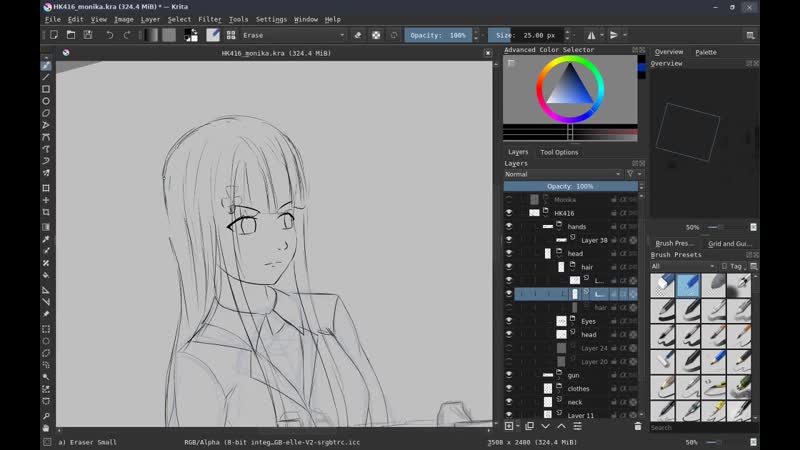
Task: Show the hidden Monika layer
Action: (x=509, y=199)
